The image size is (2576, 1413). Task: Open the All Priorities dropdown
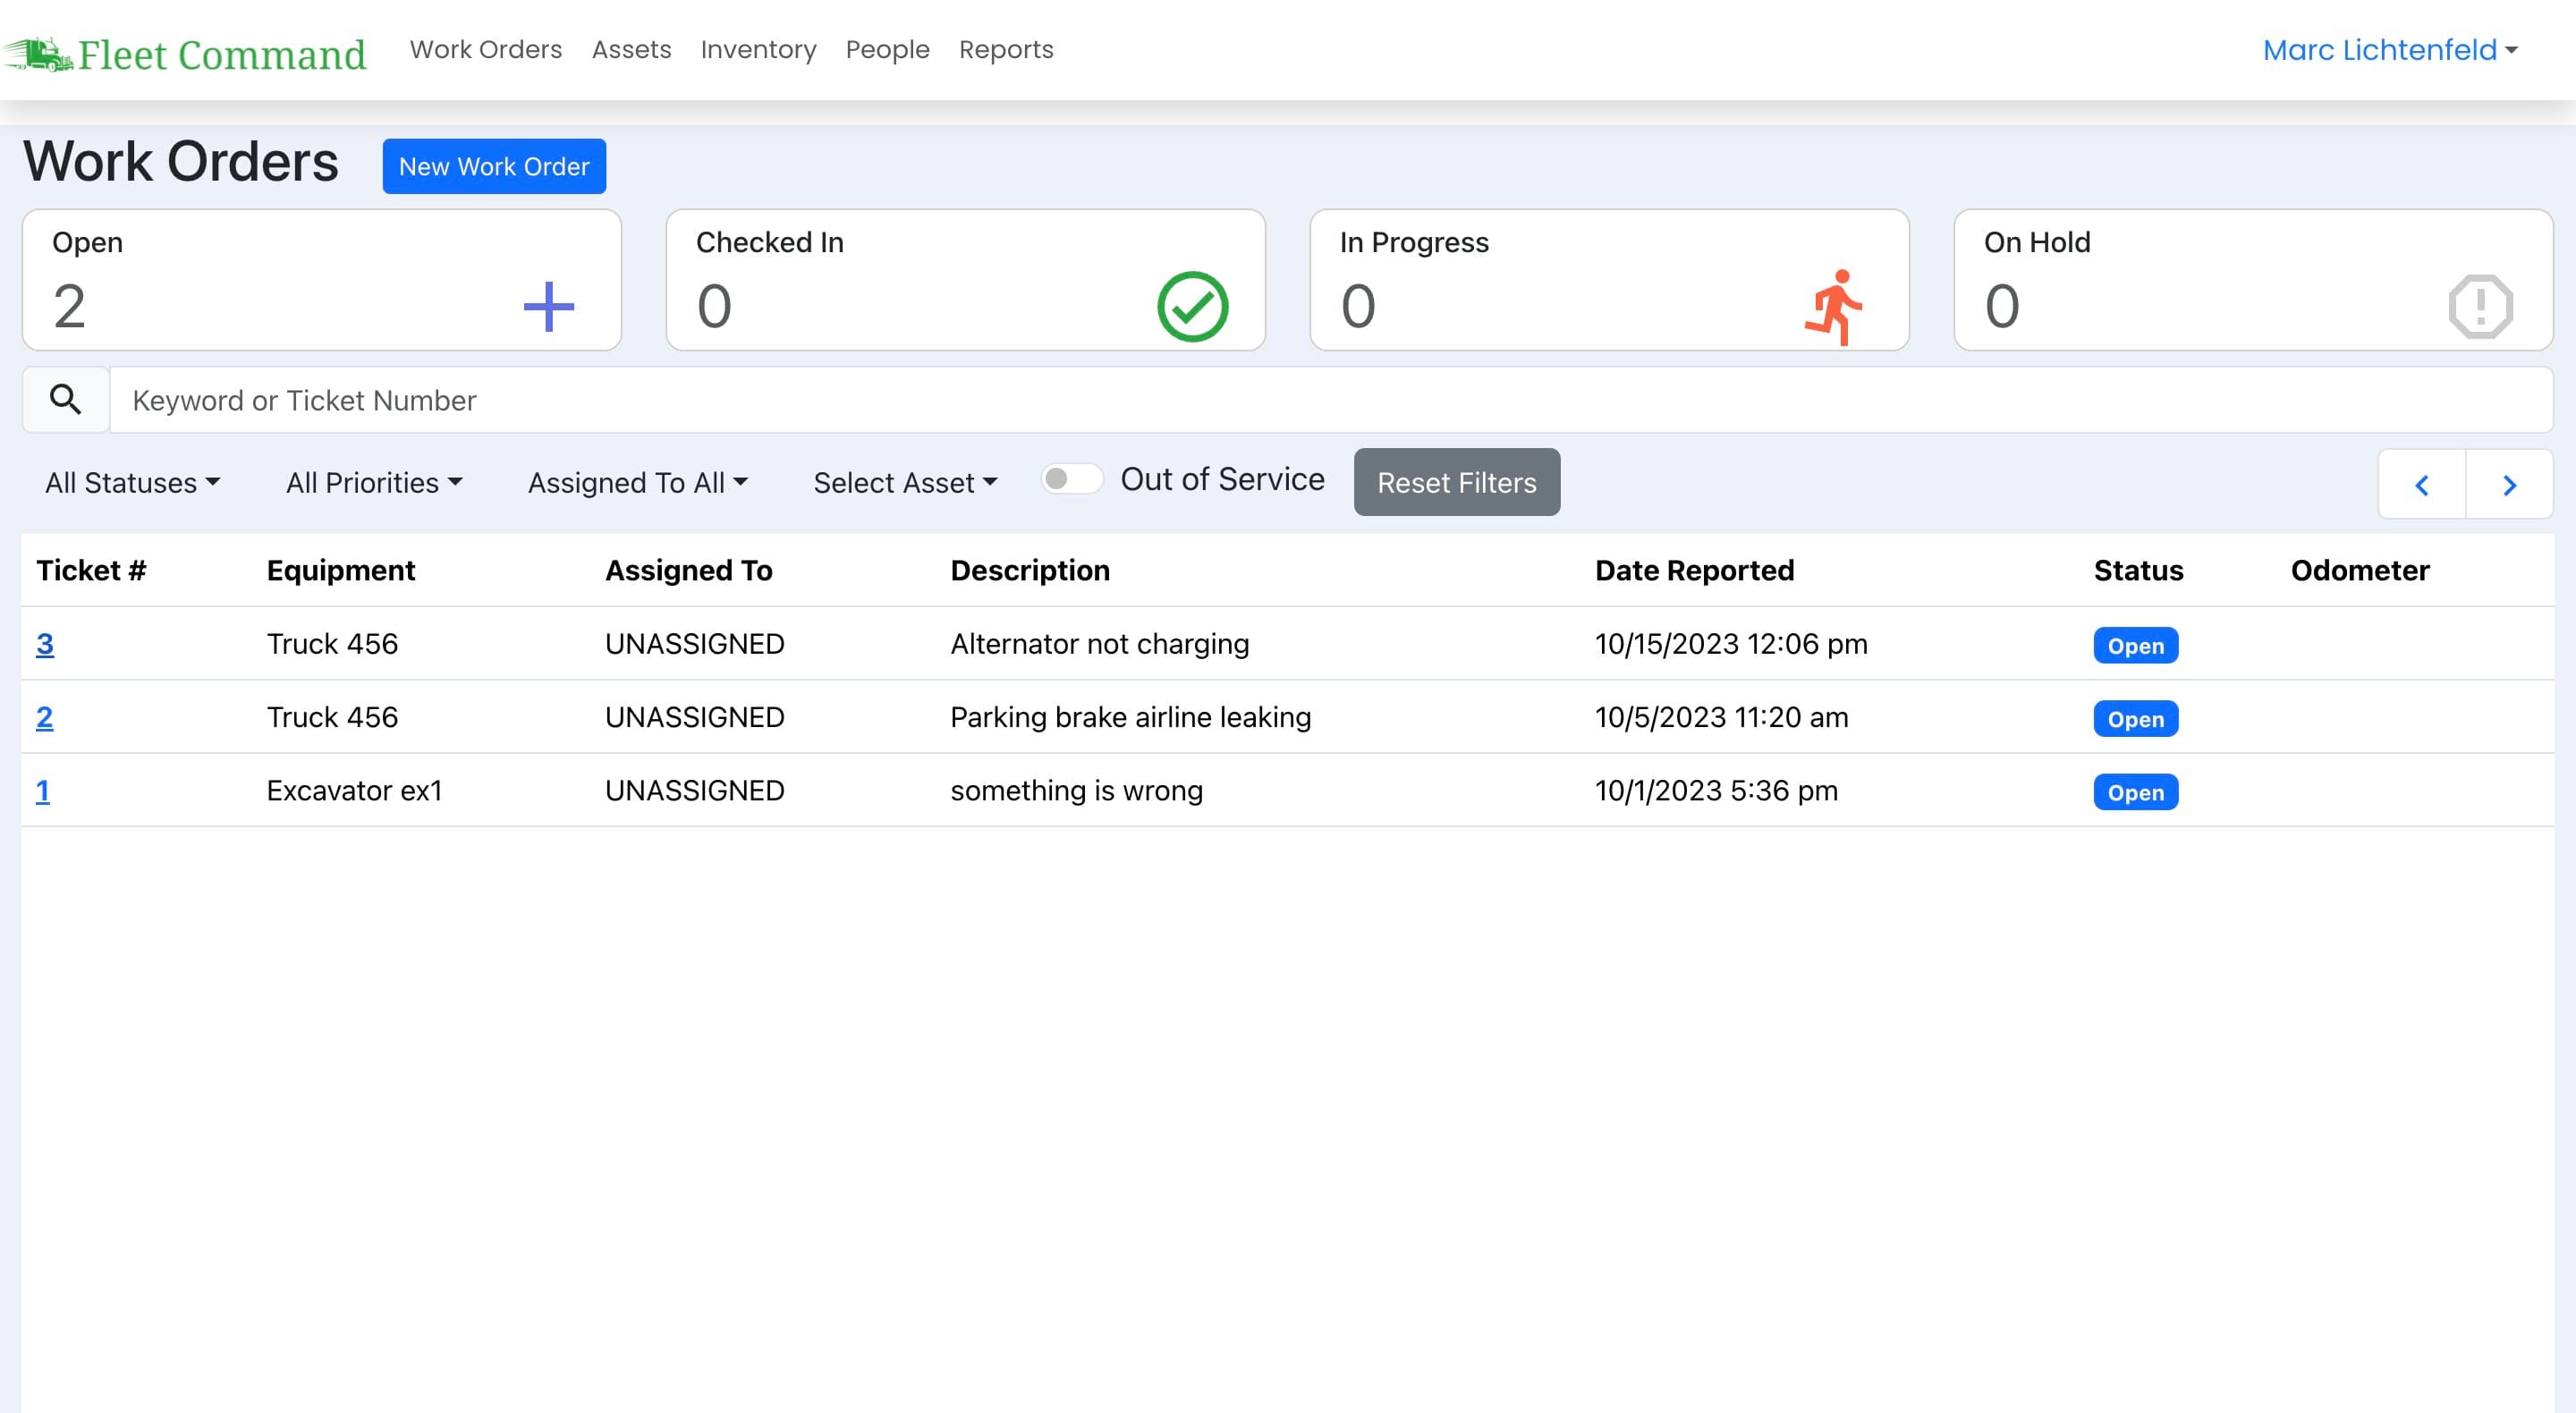pos(374,483)
